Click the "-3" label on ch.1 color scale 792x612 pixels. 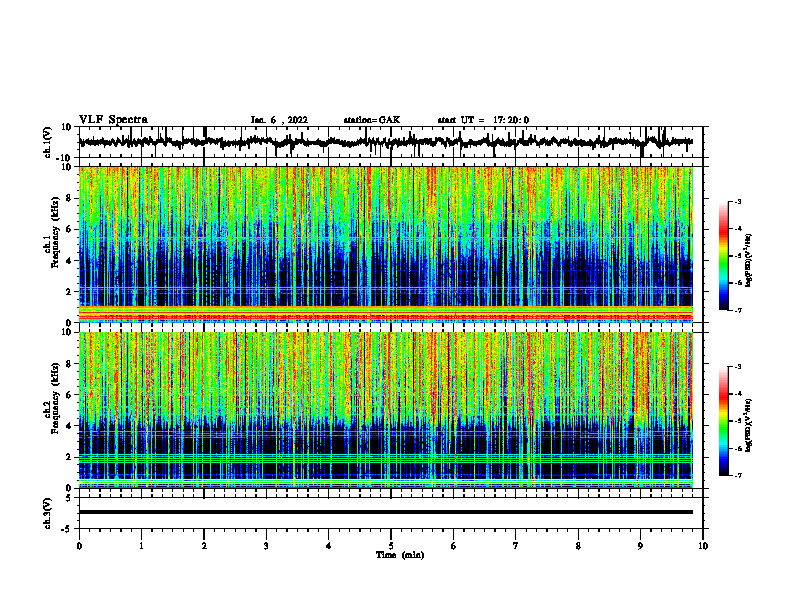click(x=737, y=201)
